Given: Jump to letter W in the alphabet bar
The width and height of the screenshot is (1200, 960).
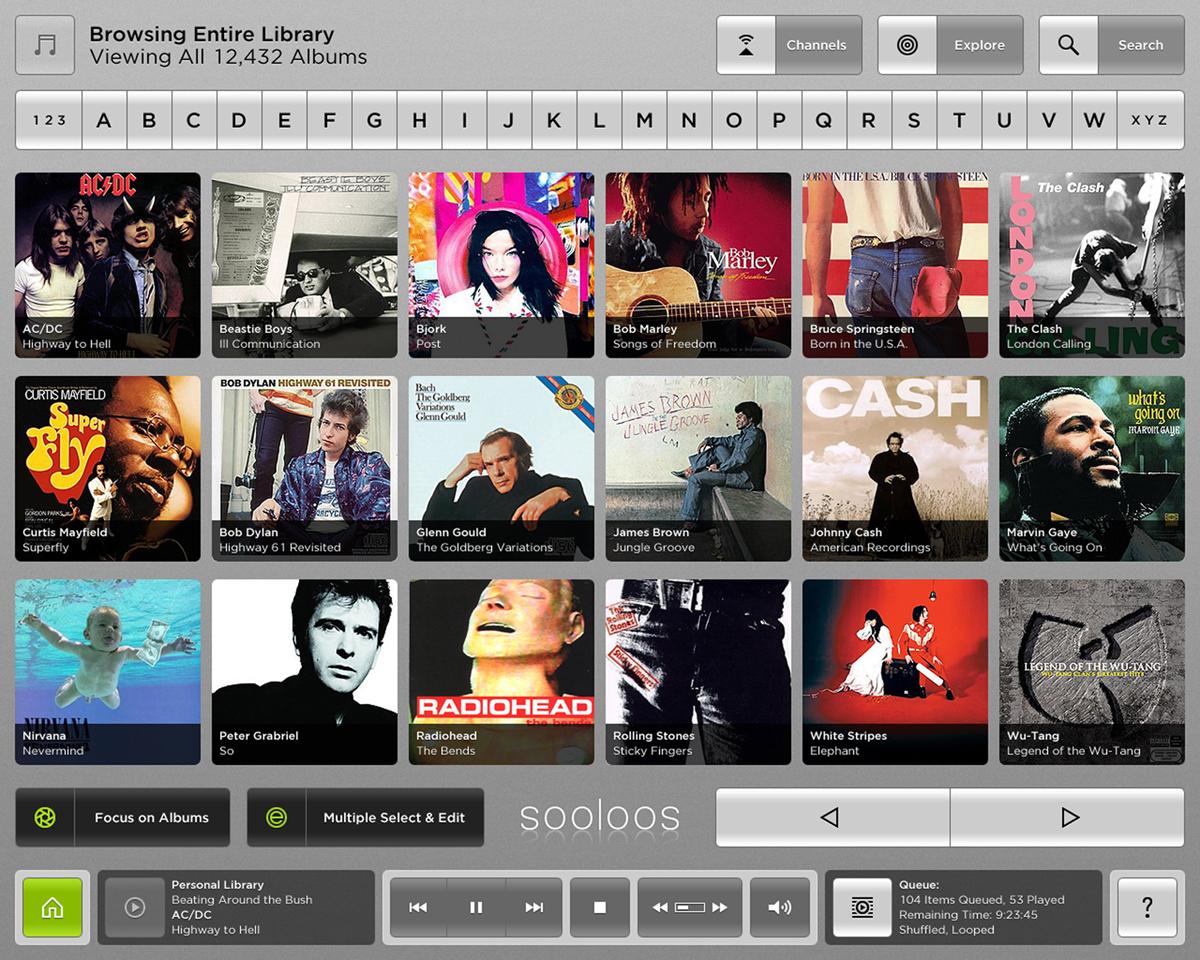Looking at the screenshot, I should pyautogui.click(x=1094, y=120).
